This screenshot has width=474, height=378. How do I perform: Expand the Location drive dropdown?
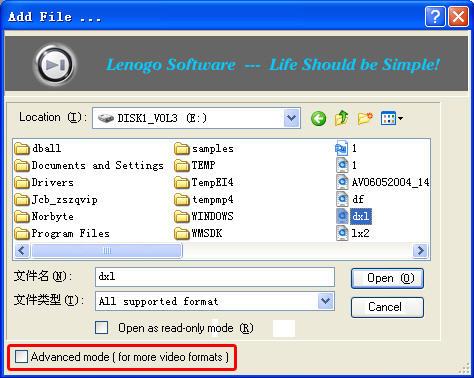[291, 118]
